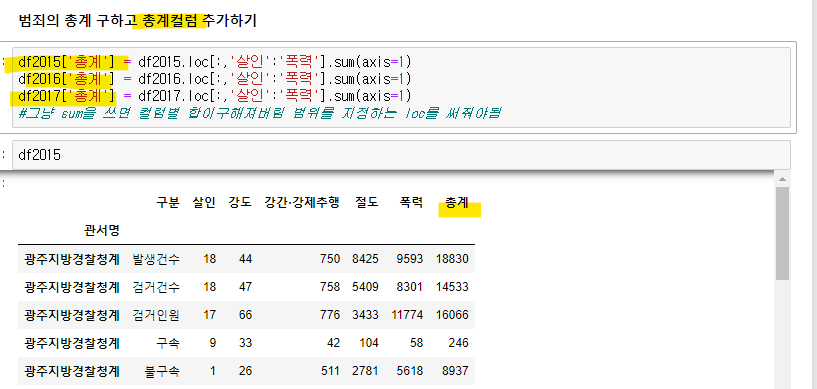The image size is (817, 389).
Task: Click total 8937 in 불구속 row
Action: click(x=455, y=371)
